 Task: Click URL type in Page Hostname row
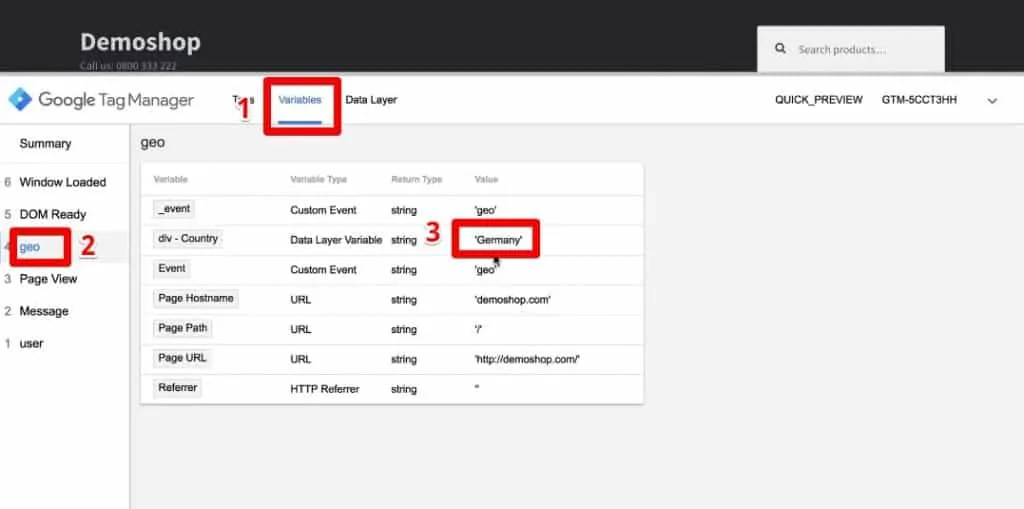click(300, 300)
